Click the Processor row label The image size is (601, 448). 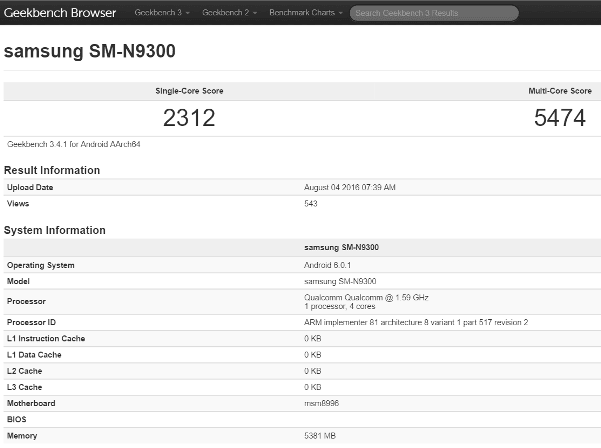[26, 301]
